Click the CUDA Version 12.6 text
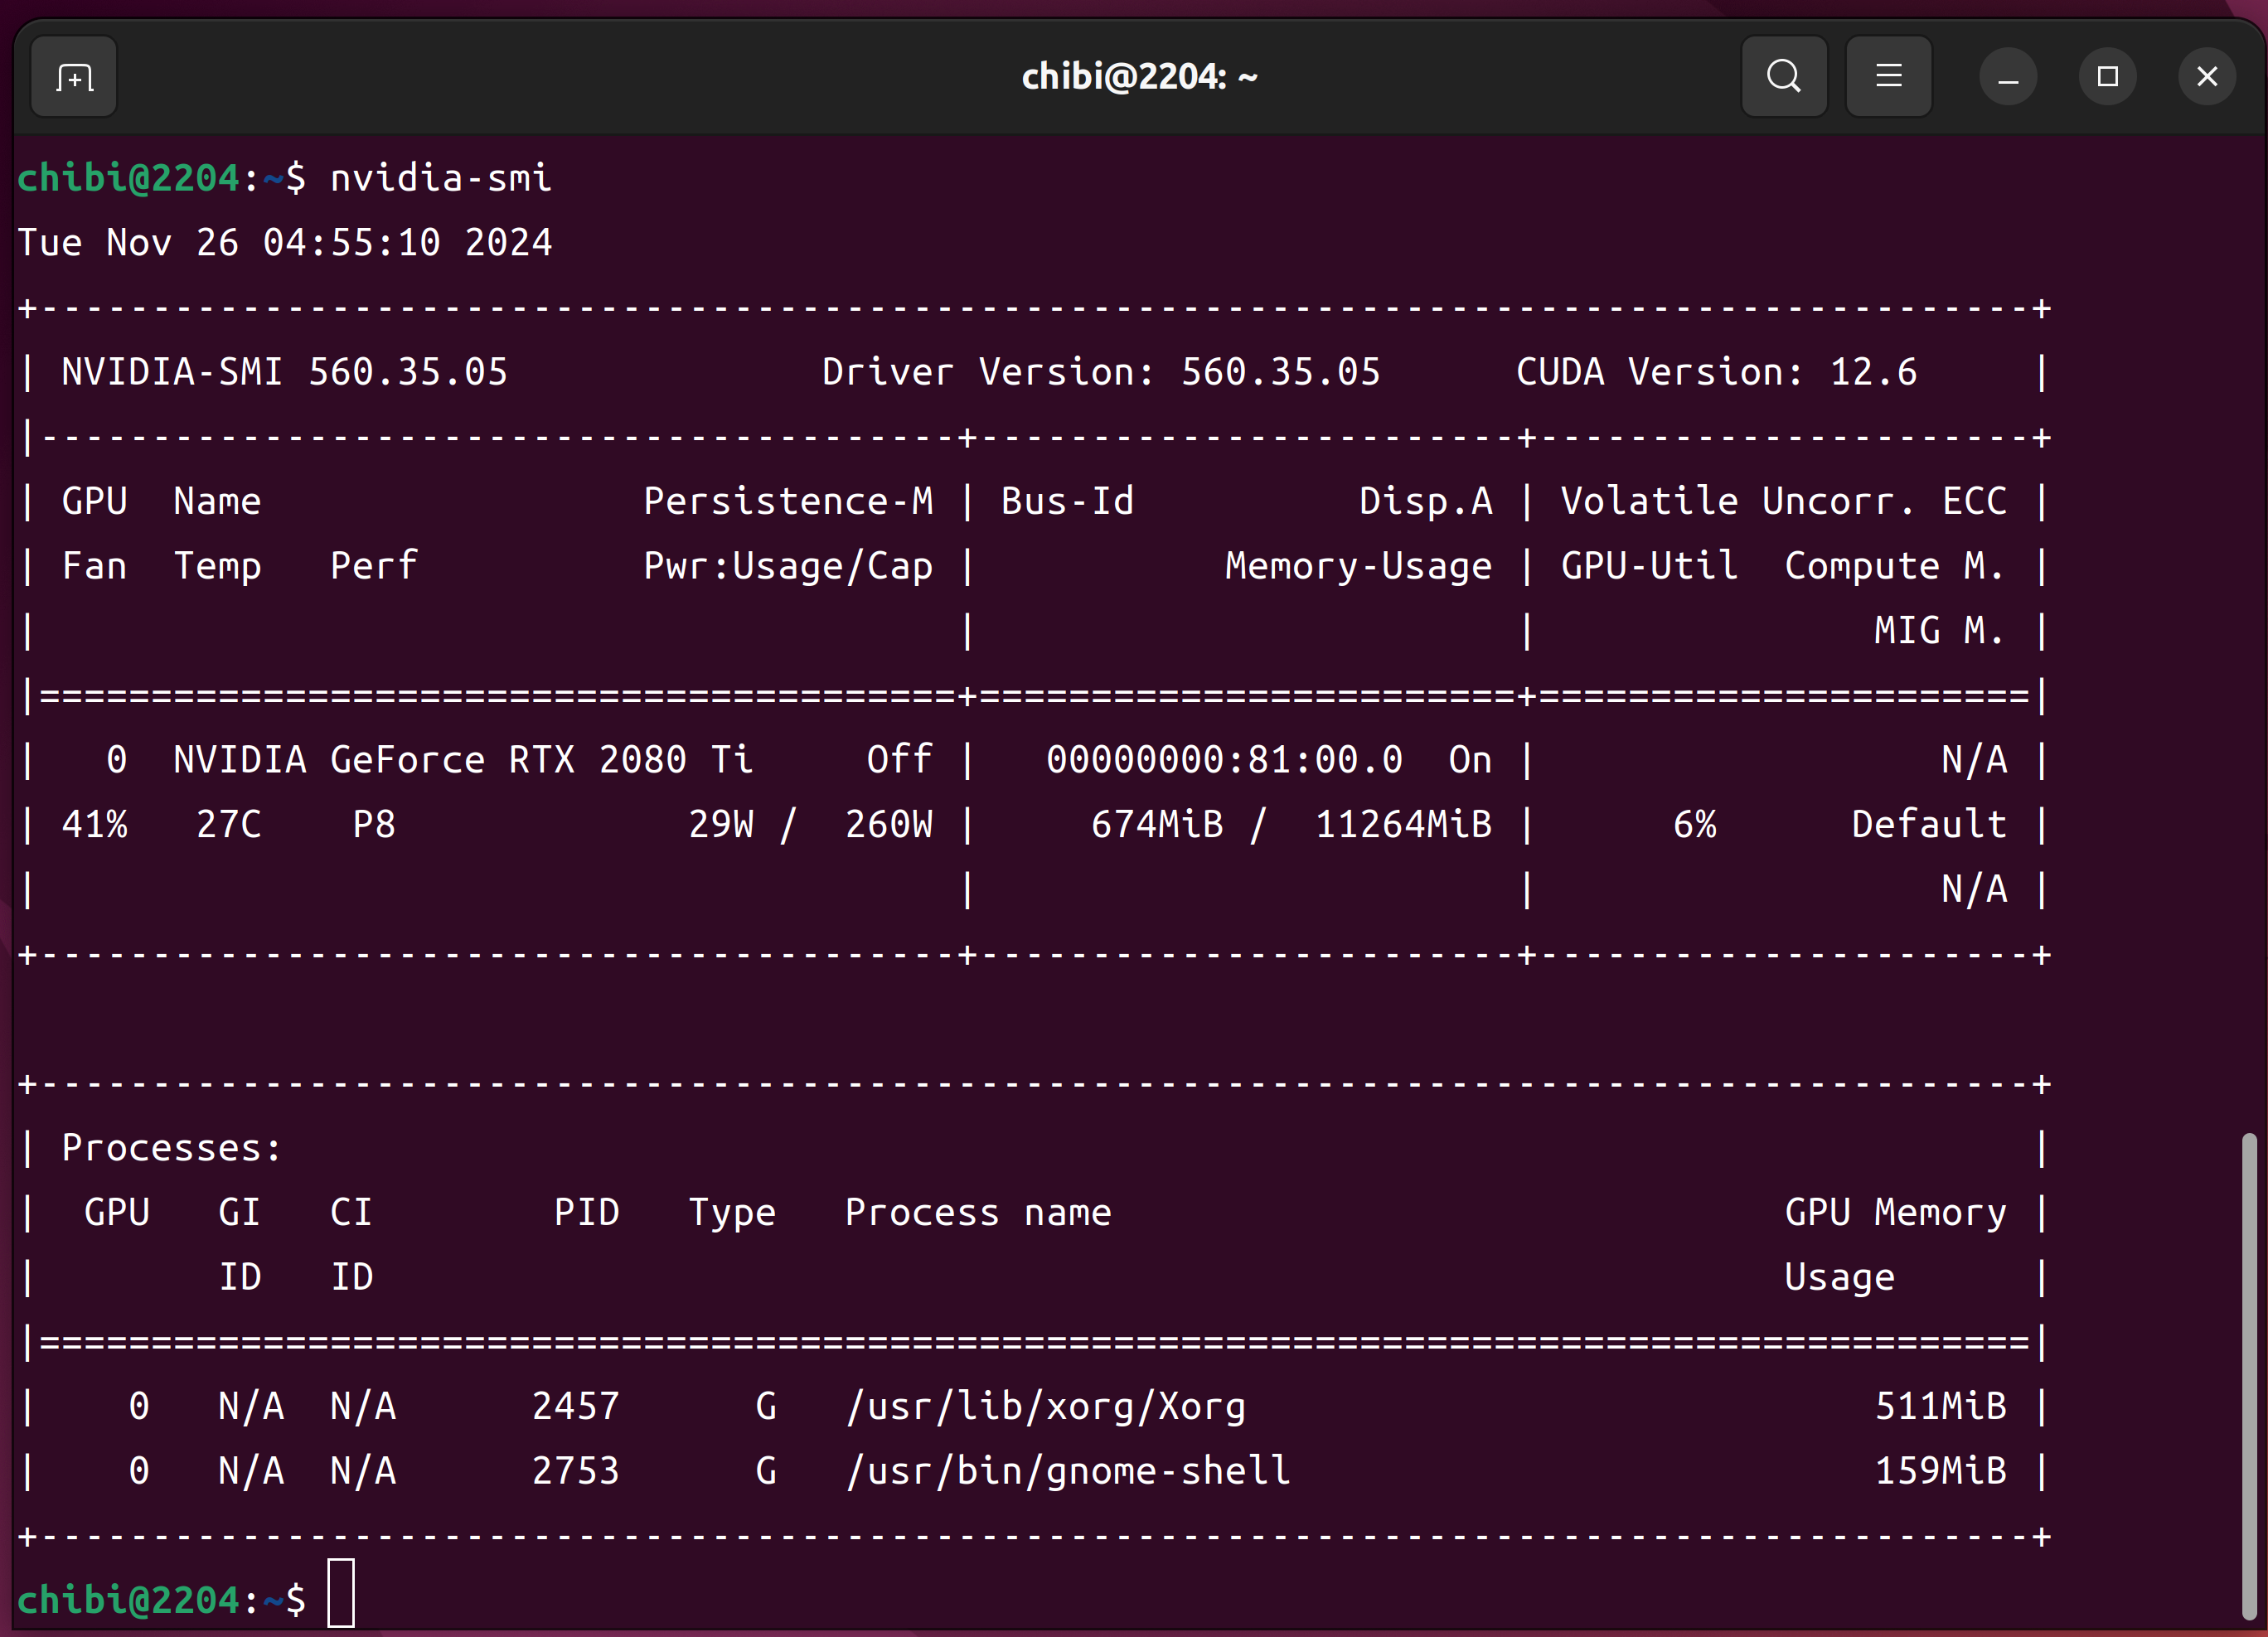 tap(1716, 372)
